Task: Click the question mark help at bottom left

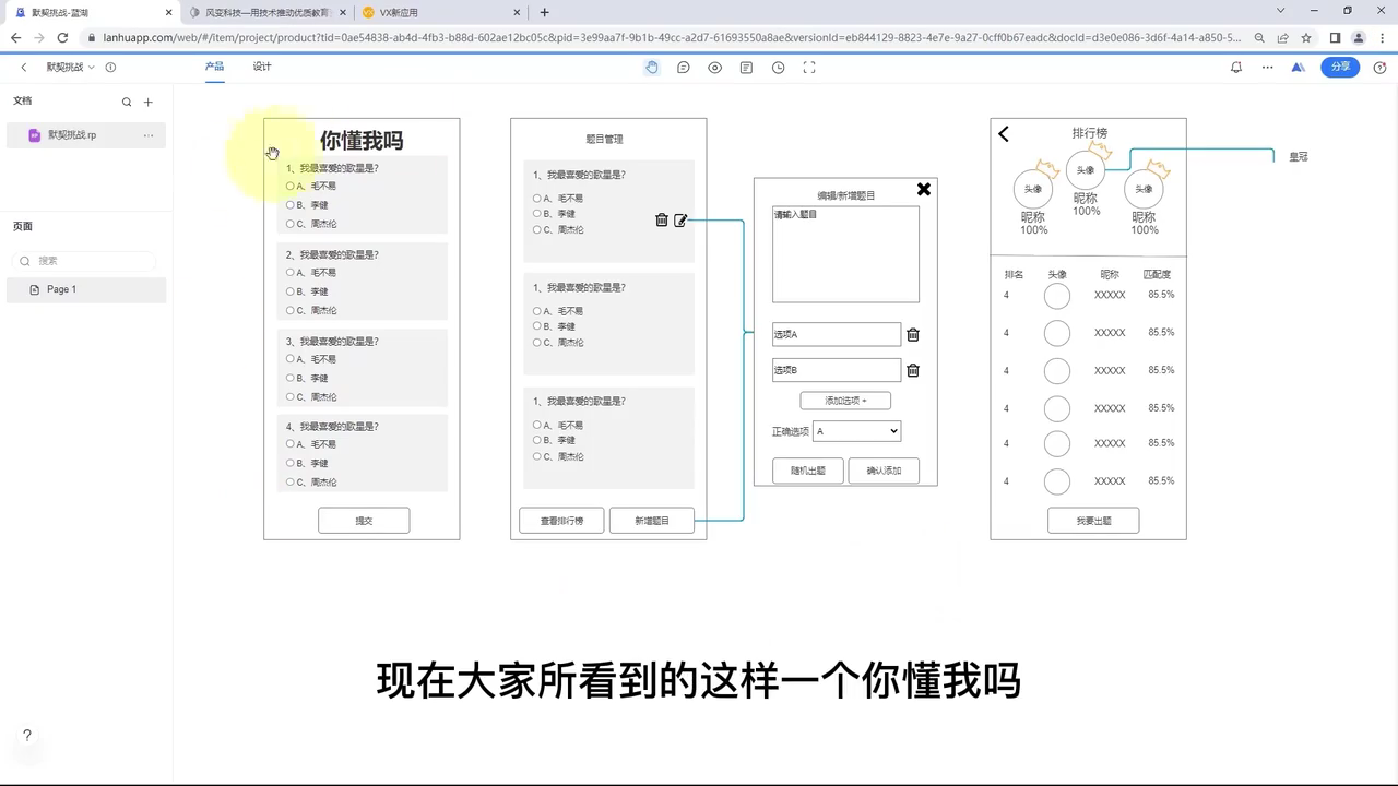Action: point(27,735)
